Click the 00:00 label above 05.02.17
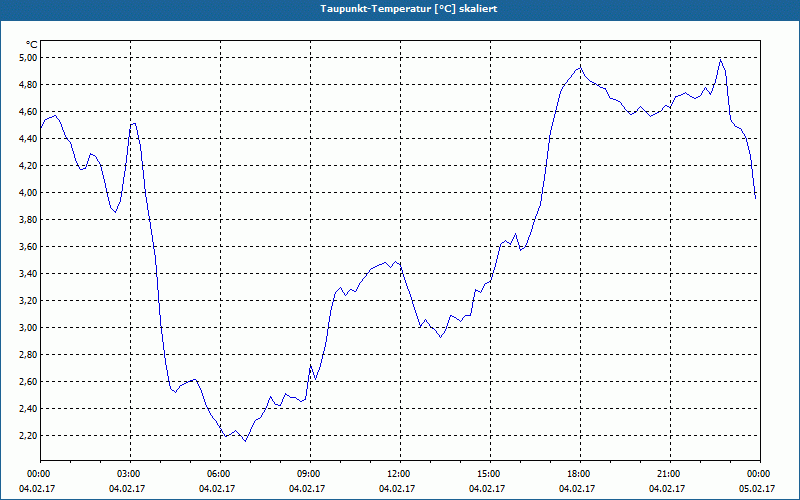 pos(760,474)
